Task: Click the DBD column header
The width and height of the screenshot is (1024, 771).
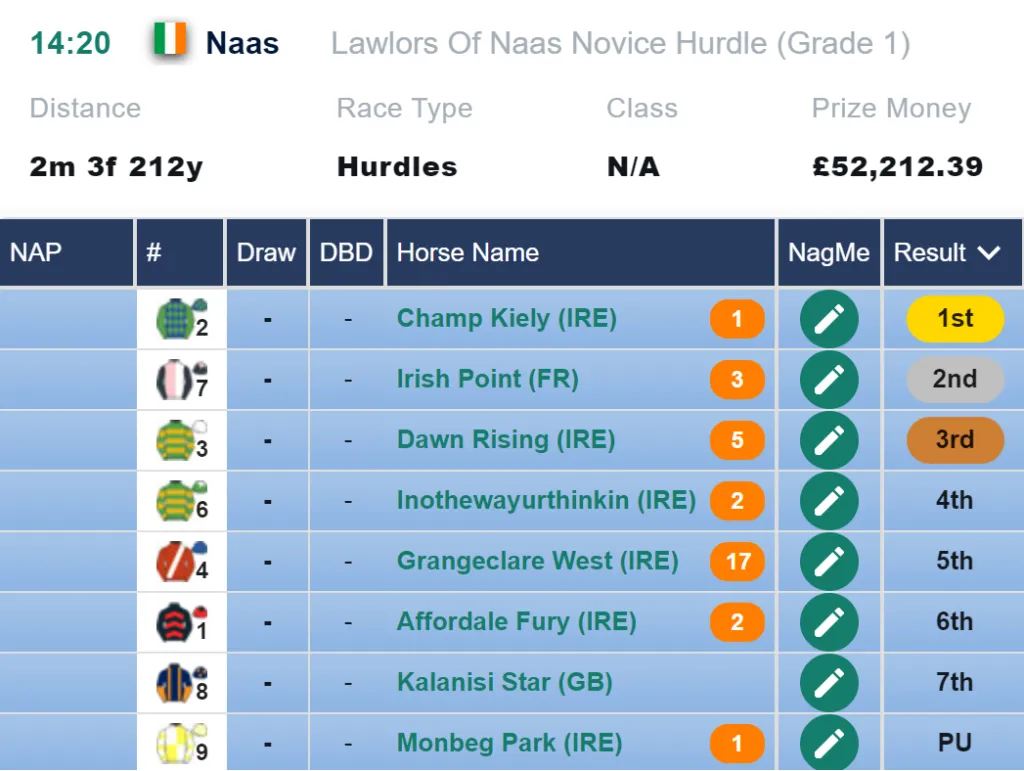Action: [346, 253]
